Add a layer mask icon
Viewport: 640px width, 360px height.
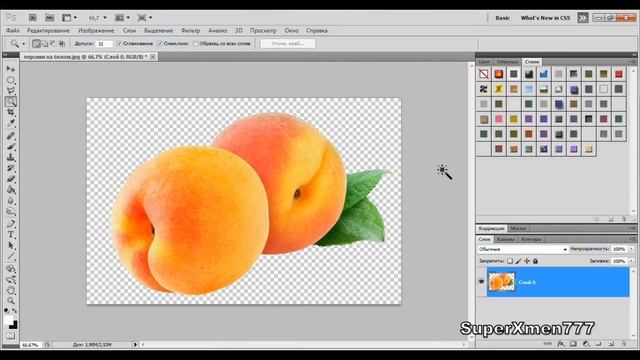(573, 344)
